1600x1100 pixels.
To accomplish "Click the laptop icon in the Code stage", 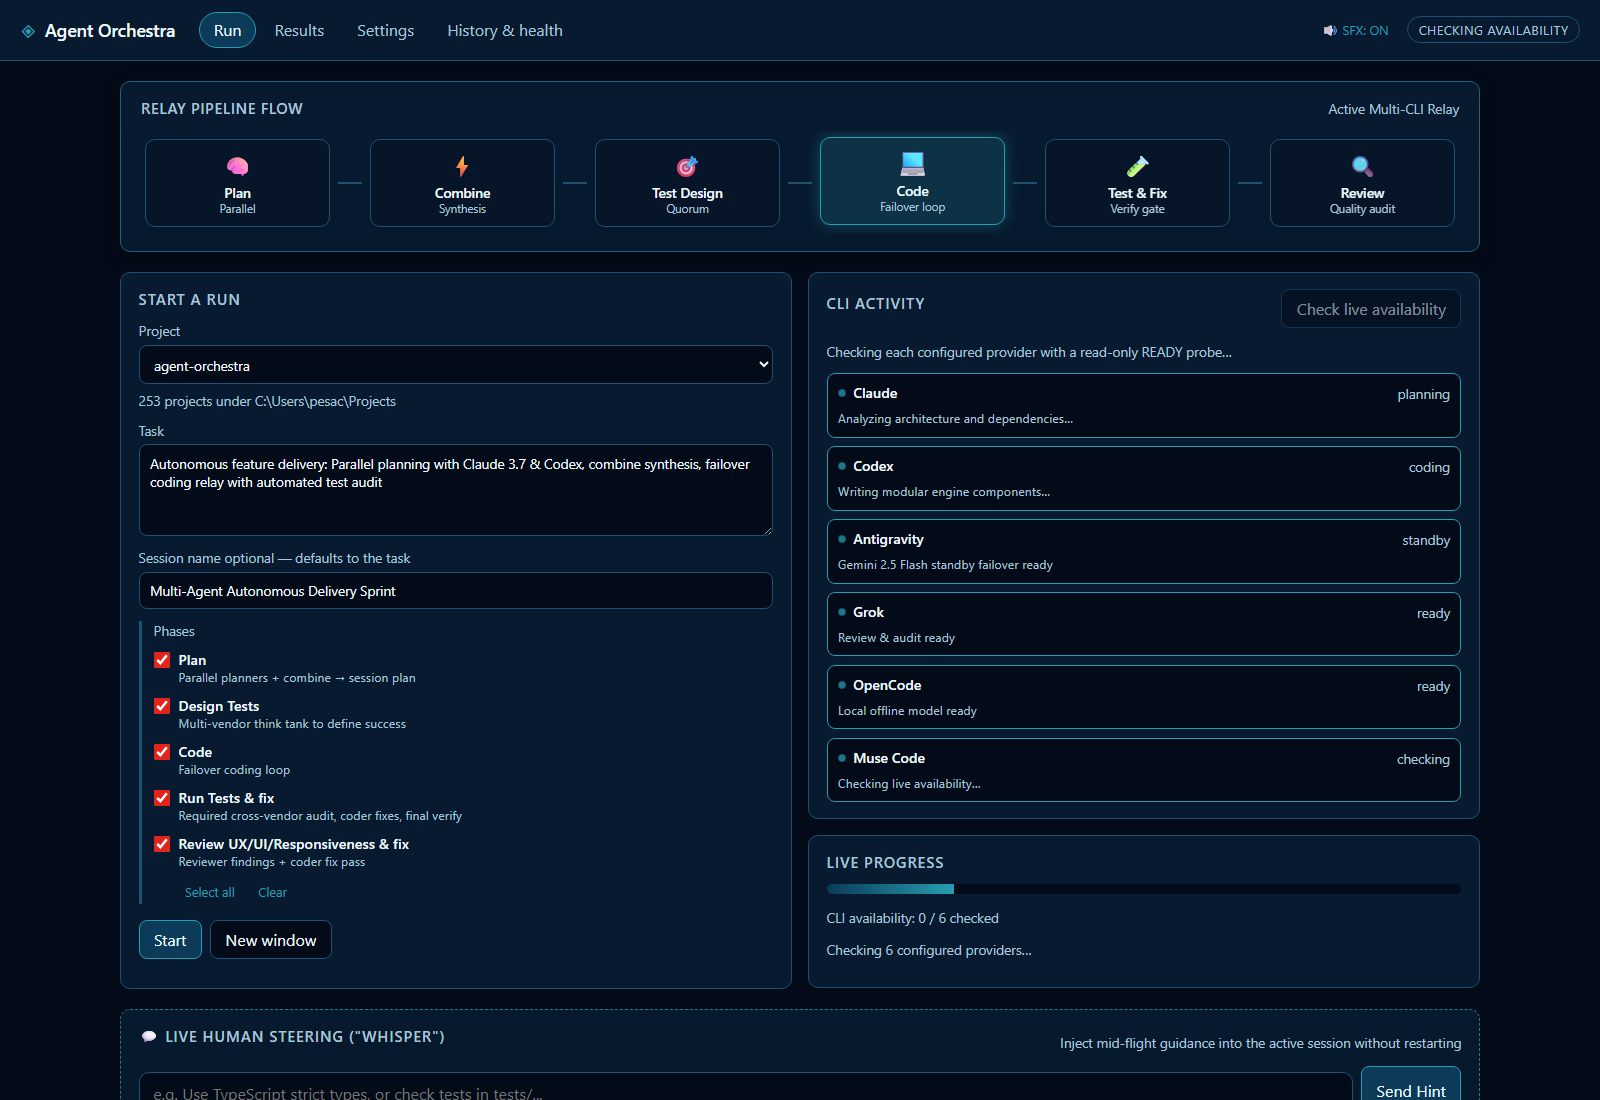I will coord(912,164).
